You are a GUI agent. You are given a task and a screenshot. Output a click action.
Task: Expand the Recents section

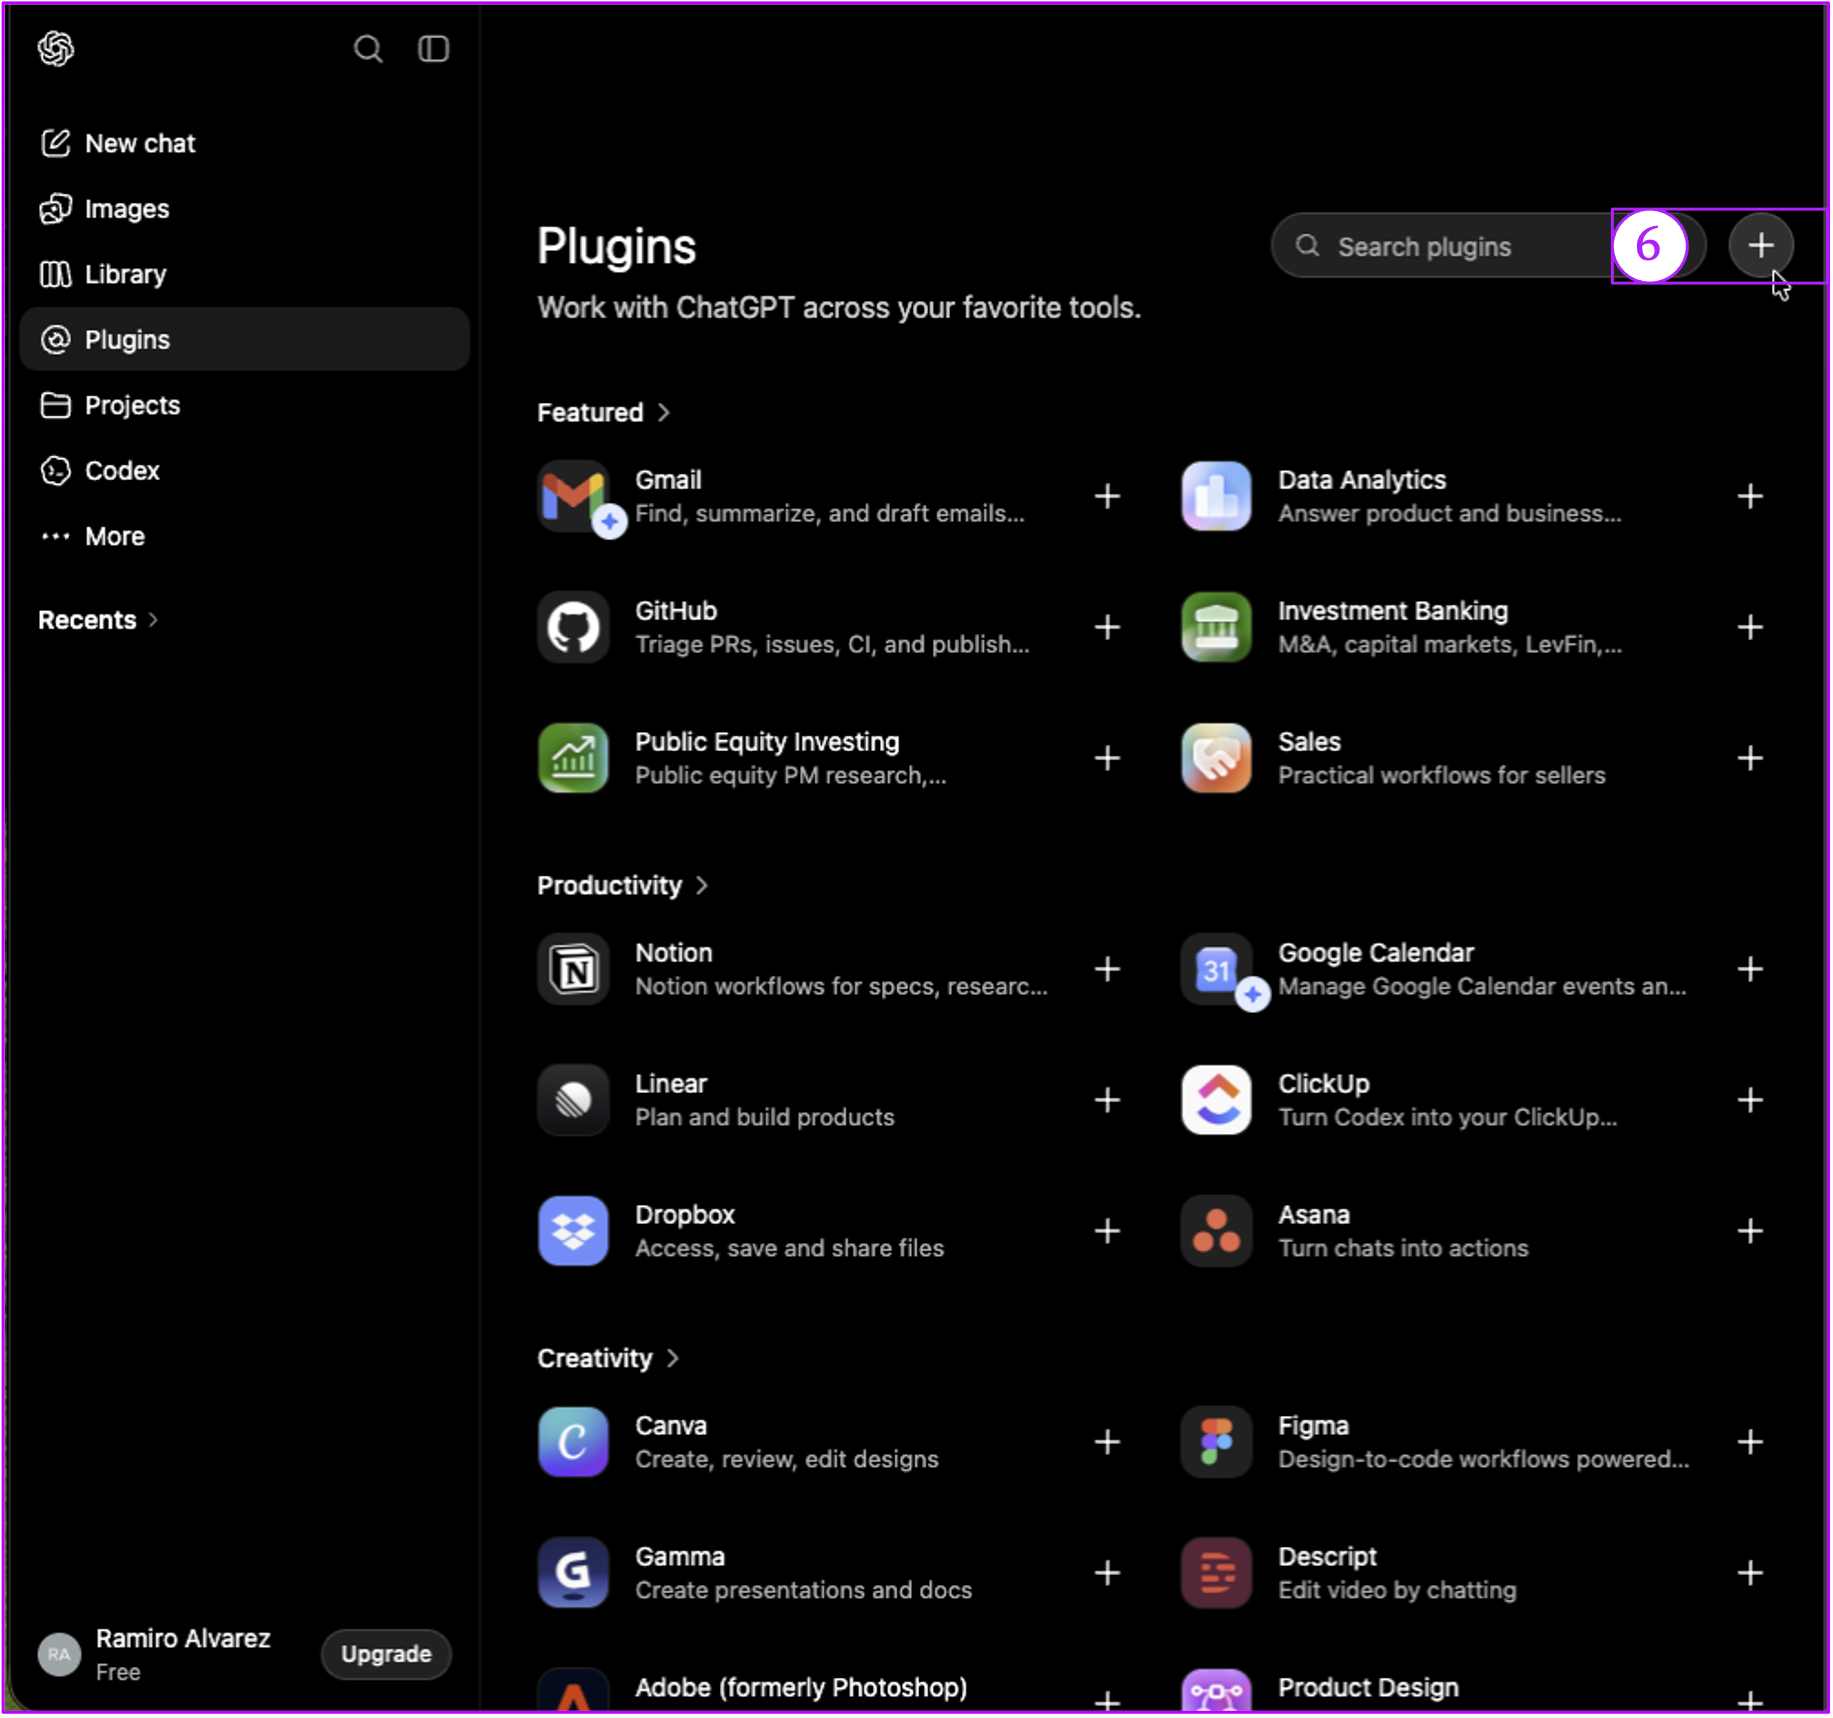(x=98, y=620)
